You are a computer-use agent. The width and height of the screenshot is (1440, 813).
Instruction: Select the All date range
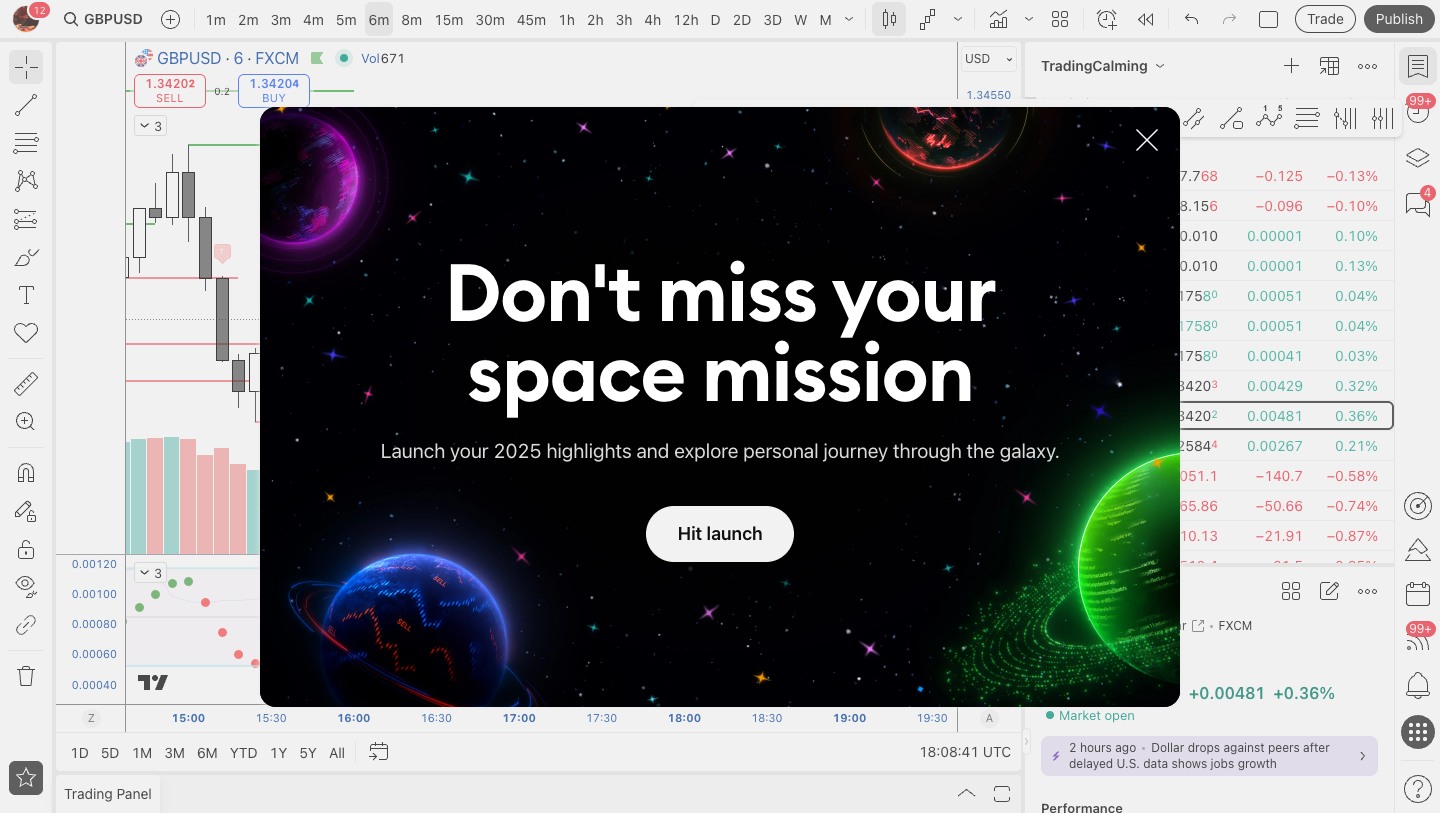(x=337, y=753)
